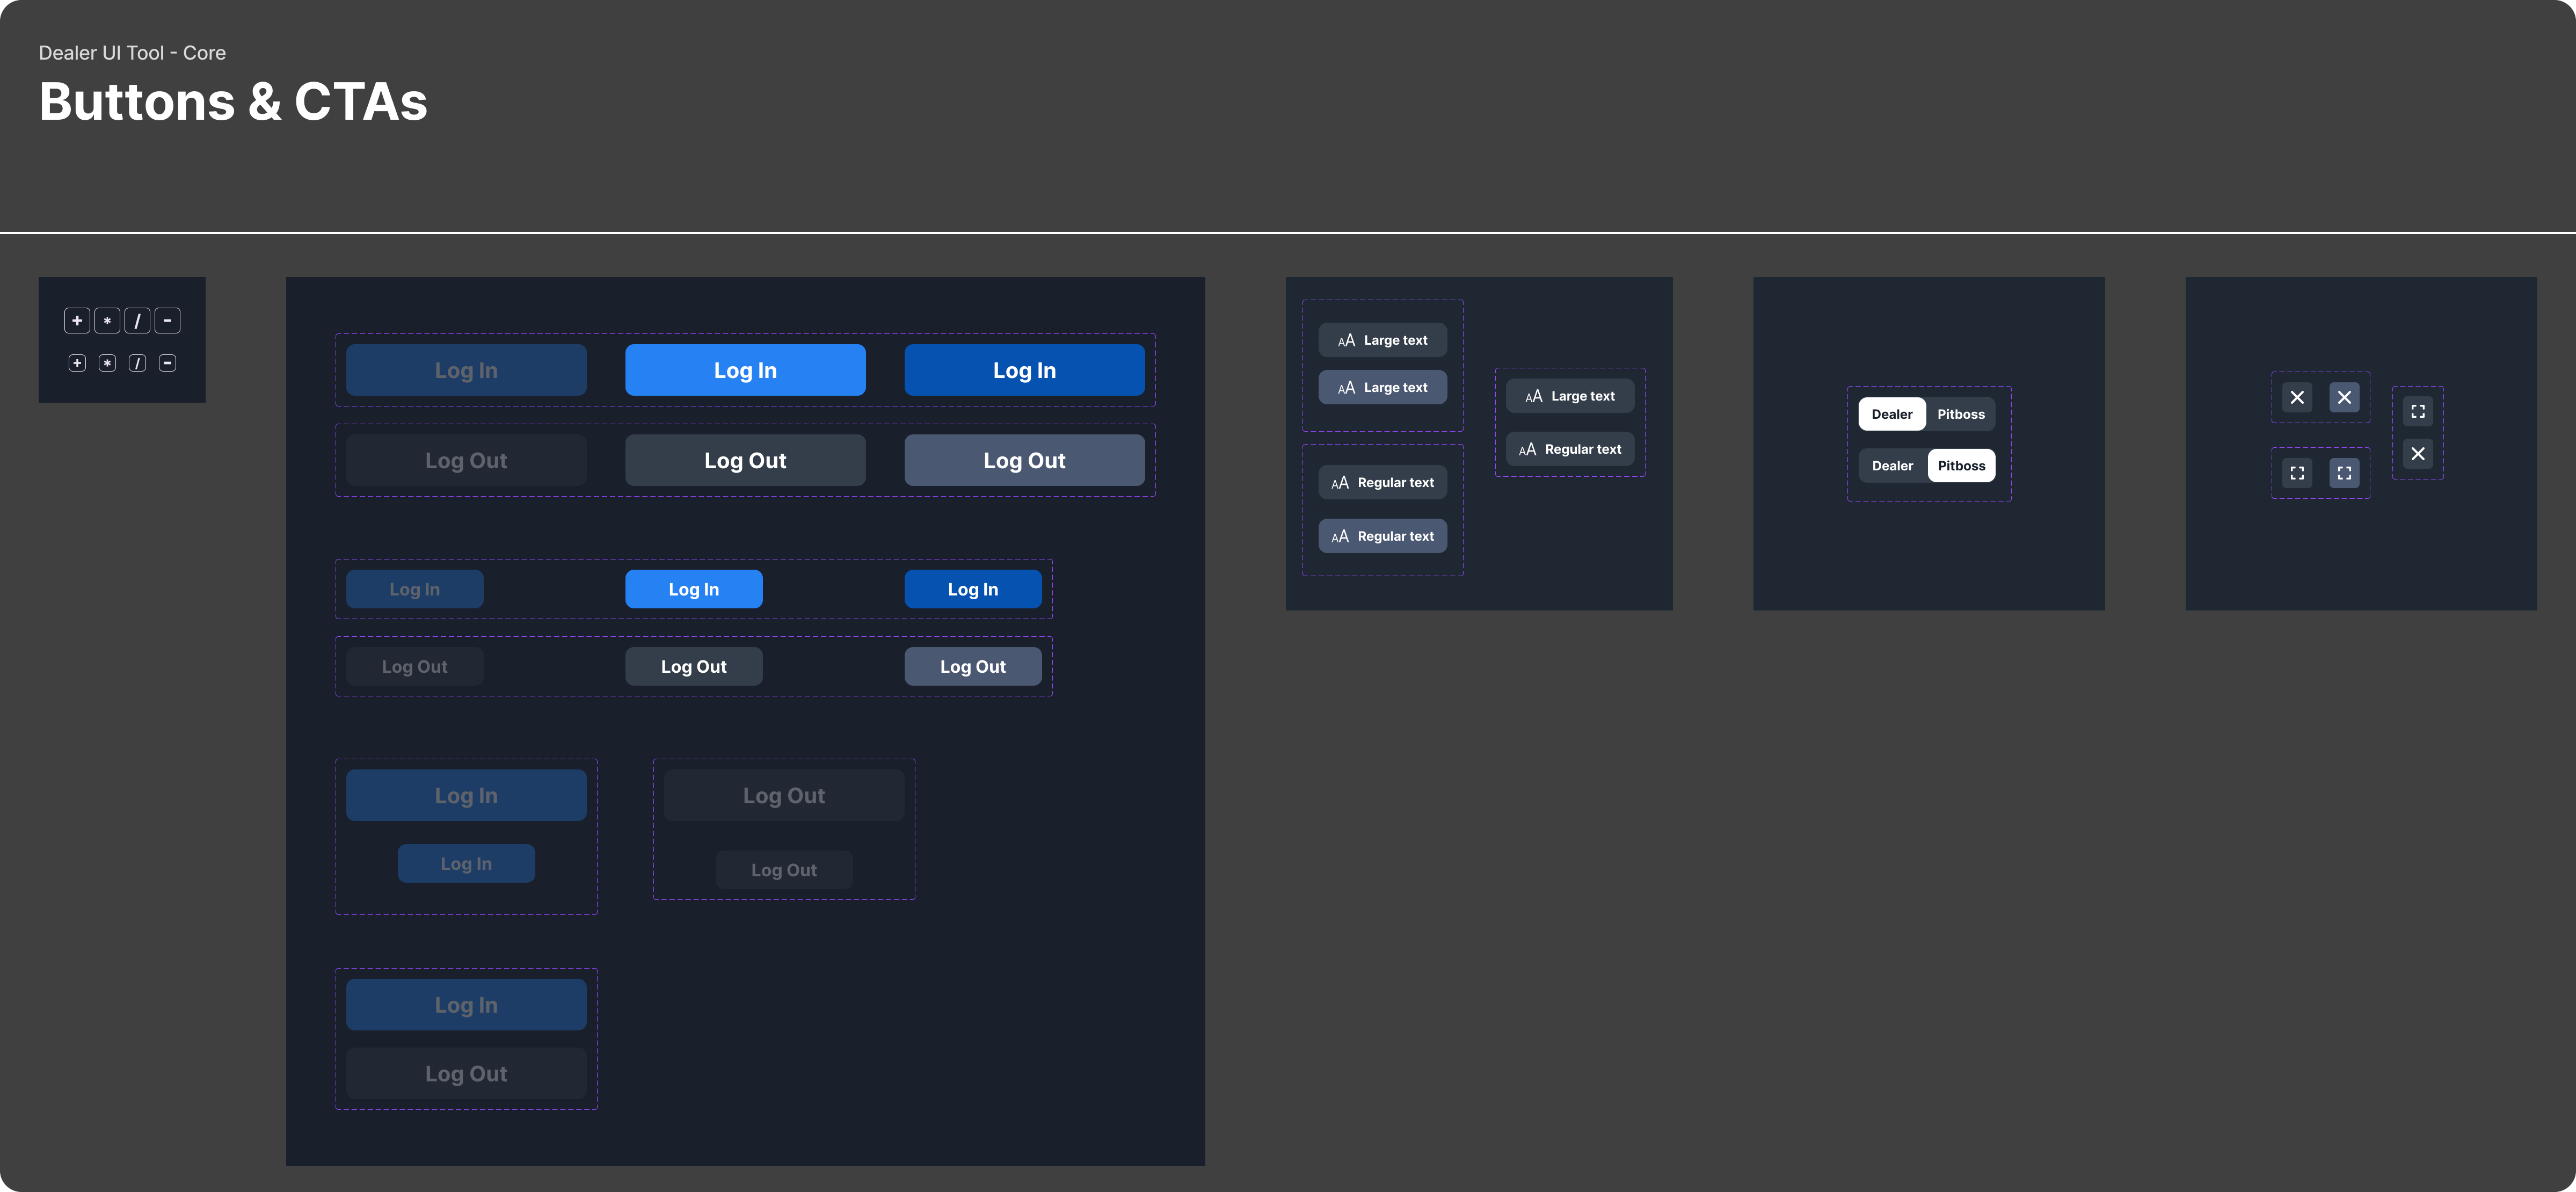
Task: Select the Dealer tab in the top switch
Action: [1891, 413]
